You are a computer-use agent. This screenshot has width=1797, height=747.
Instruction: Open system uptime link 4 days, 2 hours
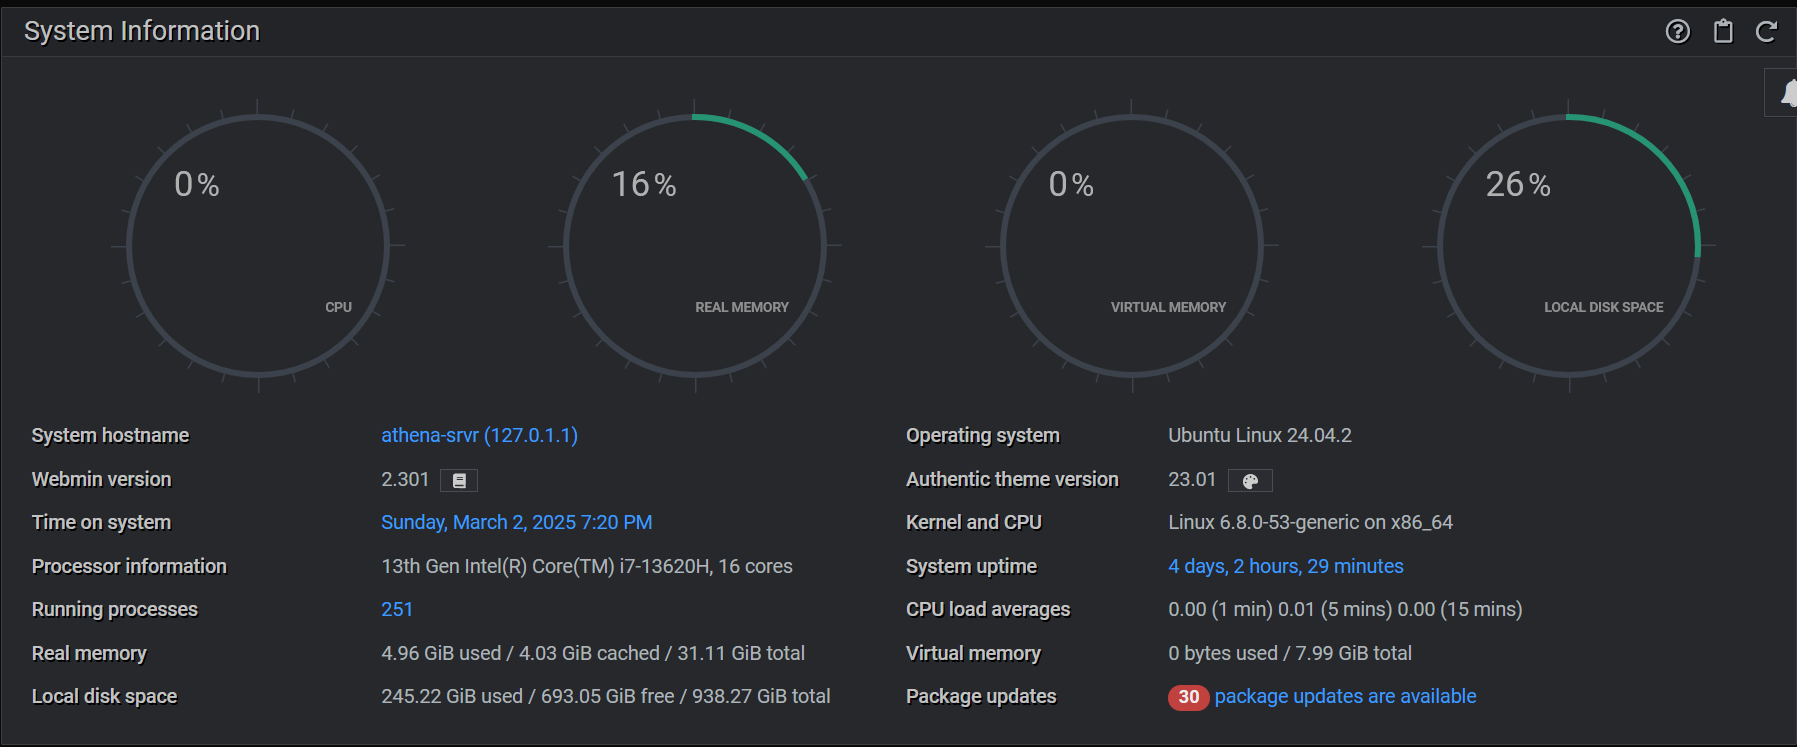1285,566
